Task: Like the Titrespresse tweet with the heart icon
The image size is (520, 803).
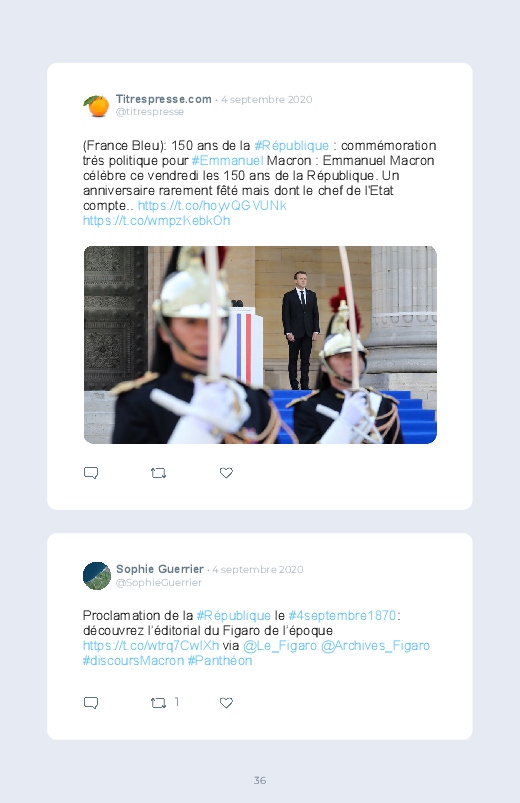Action: coord(226,473)
